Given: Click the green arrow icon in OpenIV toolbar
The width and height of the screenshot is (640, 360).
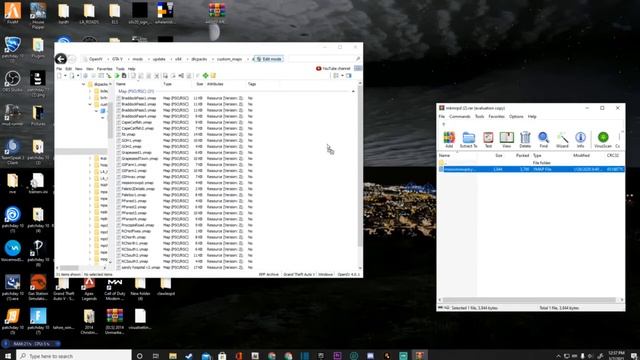Looking at the screenshot, I should [117, 76].
